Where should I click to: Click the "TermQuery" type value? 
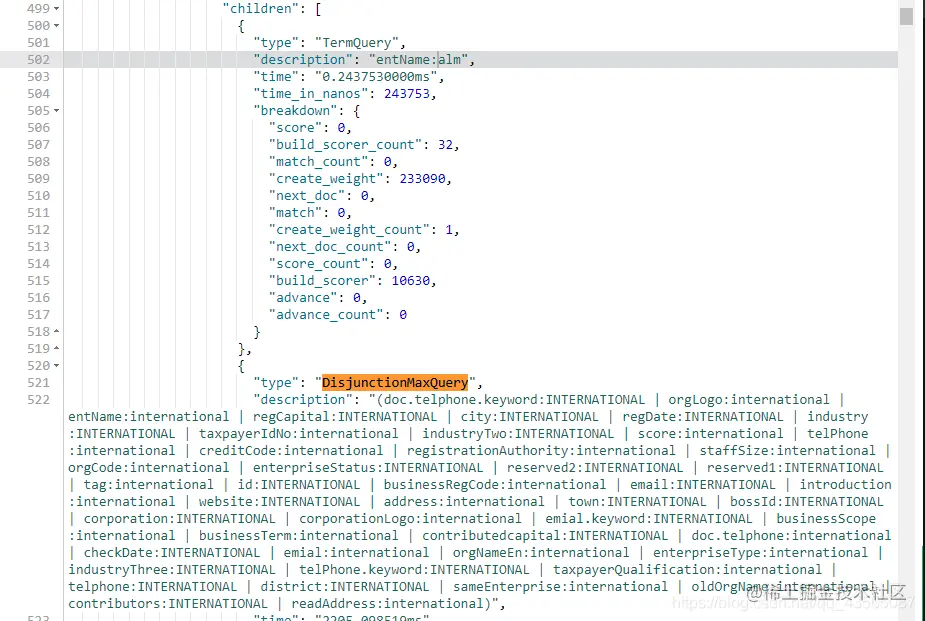coord(357,42)
